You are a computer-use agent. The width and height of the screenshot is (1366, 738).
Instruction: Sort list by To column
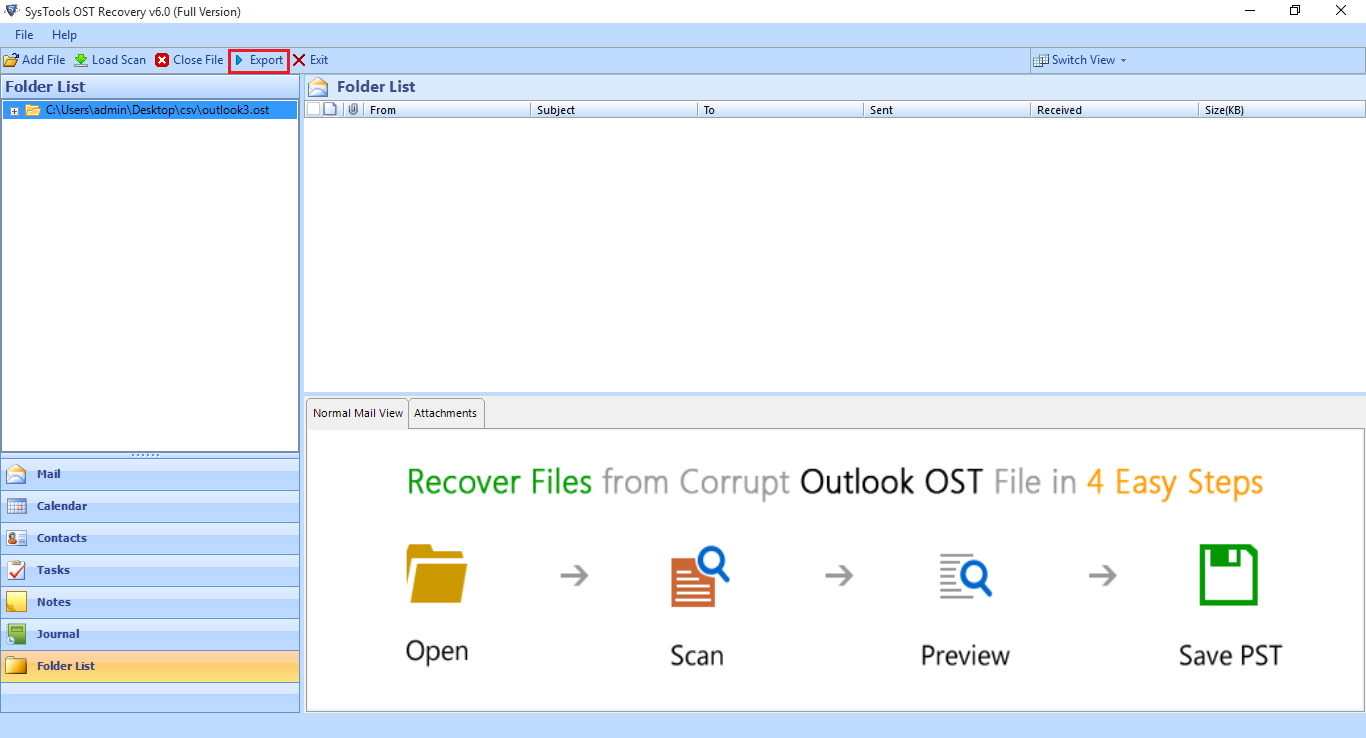781,110
